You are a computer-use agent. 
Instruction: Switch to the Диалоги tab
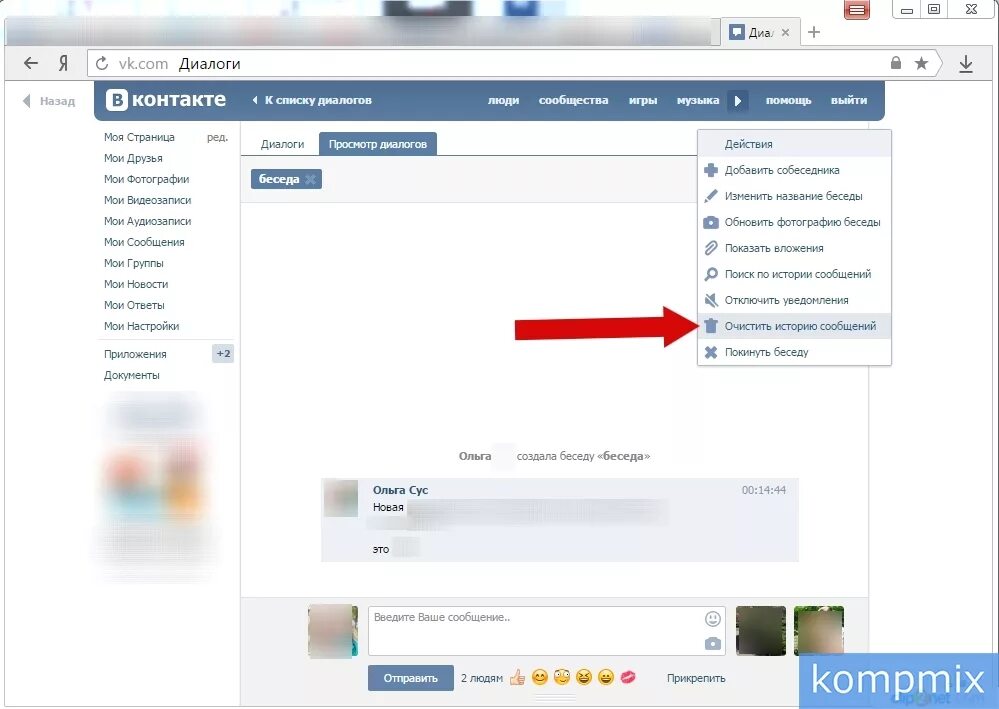point(282,144)
